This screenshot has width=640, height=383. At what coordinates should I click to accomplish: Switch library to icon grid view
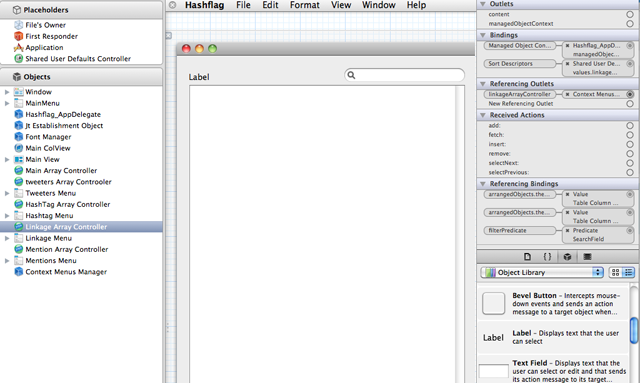(x=616, y=272)
